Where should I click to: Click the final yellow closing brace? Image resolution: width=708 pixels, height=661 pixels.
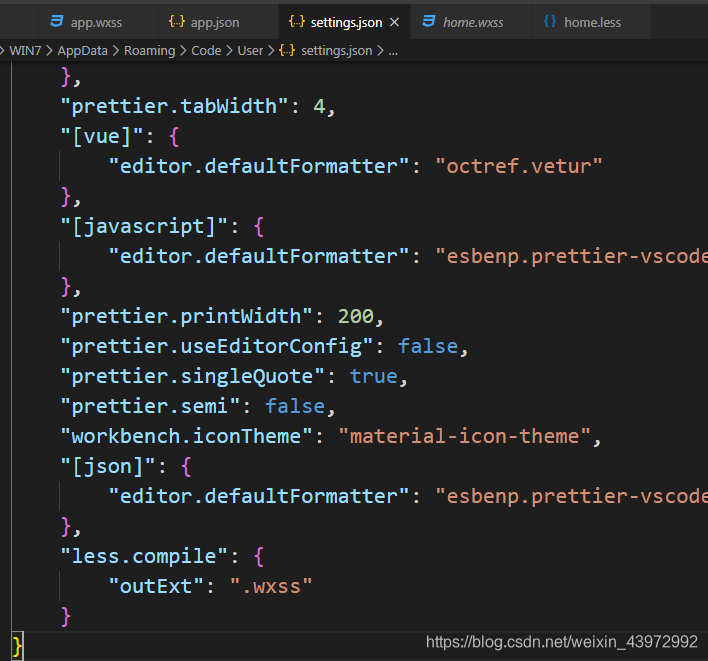point(17,647)
